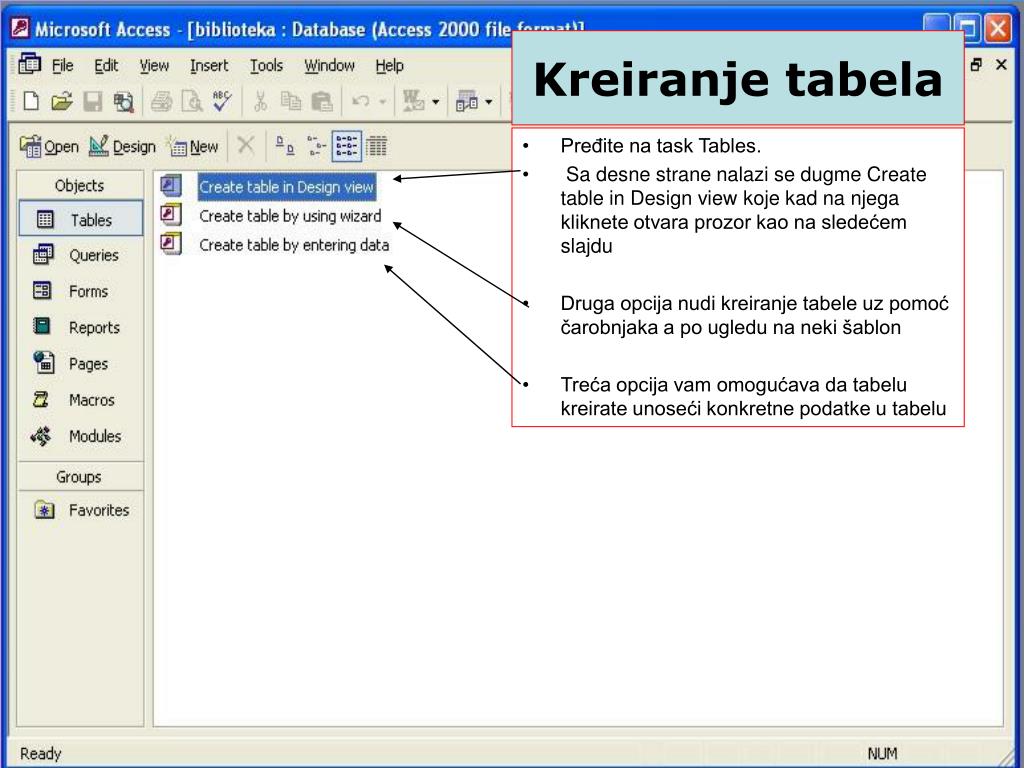Click the NUM status bar indicator
The width and height of the screenshot is (1024, 768).
[x=882, y=754]
